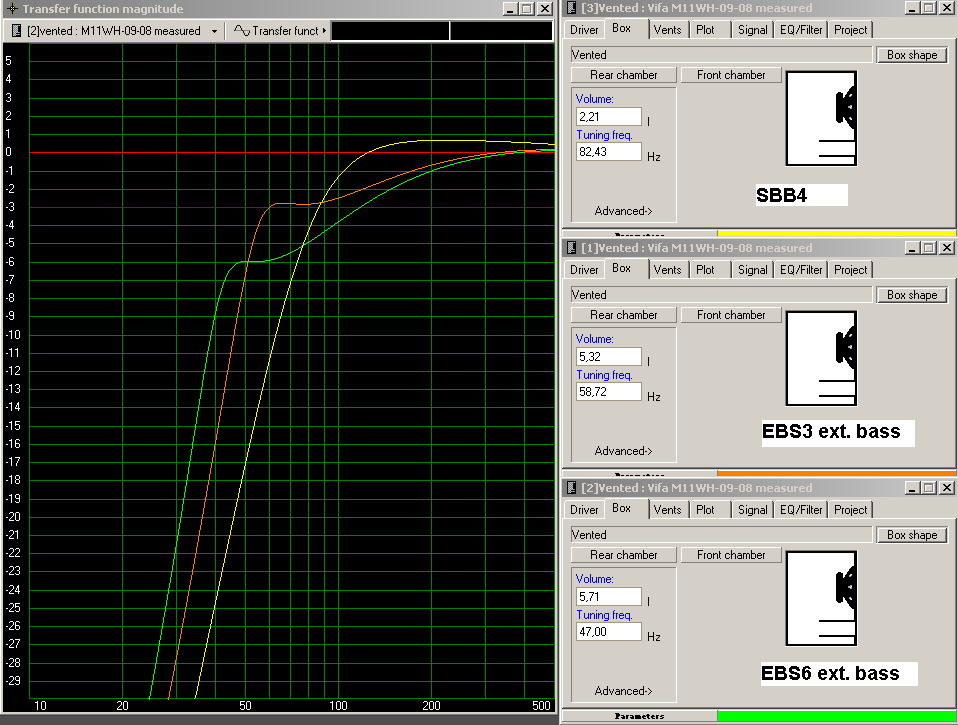Click the title bar icon of the [3]Vented window

point(572,8)
